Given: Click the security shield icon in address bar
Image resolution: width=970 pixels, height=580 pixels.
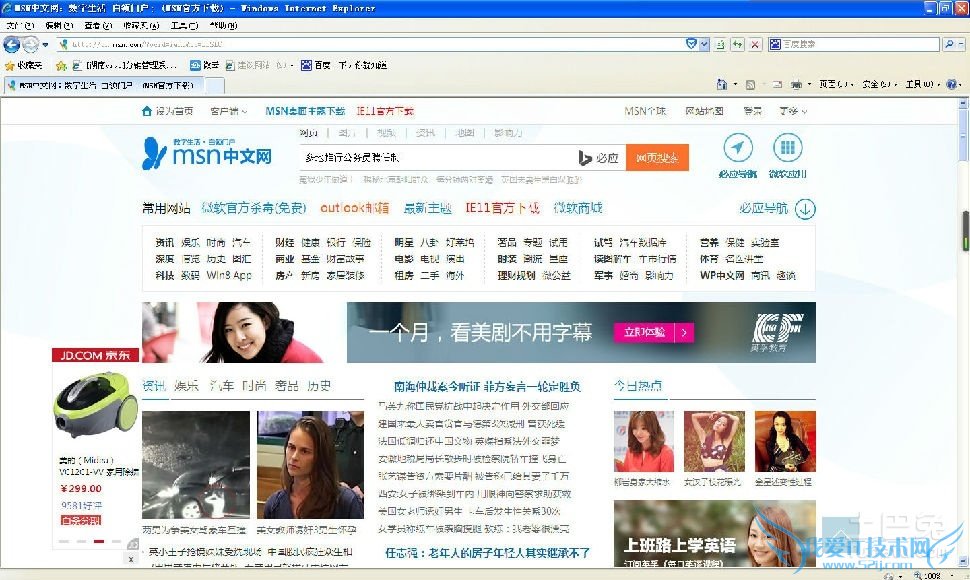Looking at the screenshot, I should pos(692,44).
